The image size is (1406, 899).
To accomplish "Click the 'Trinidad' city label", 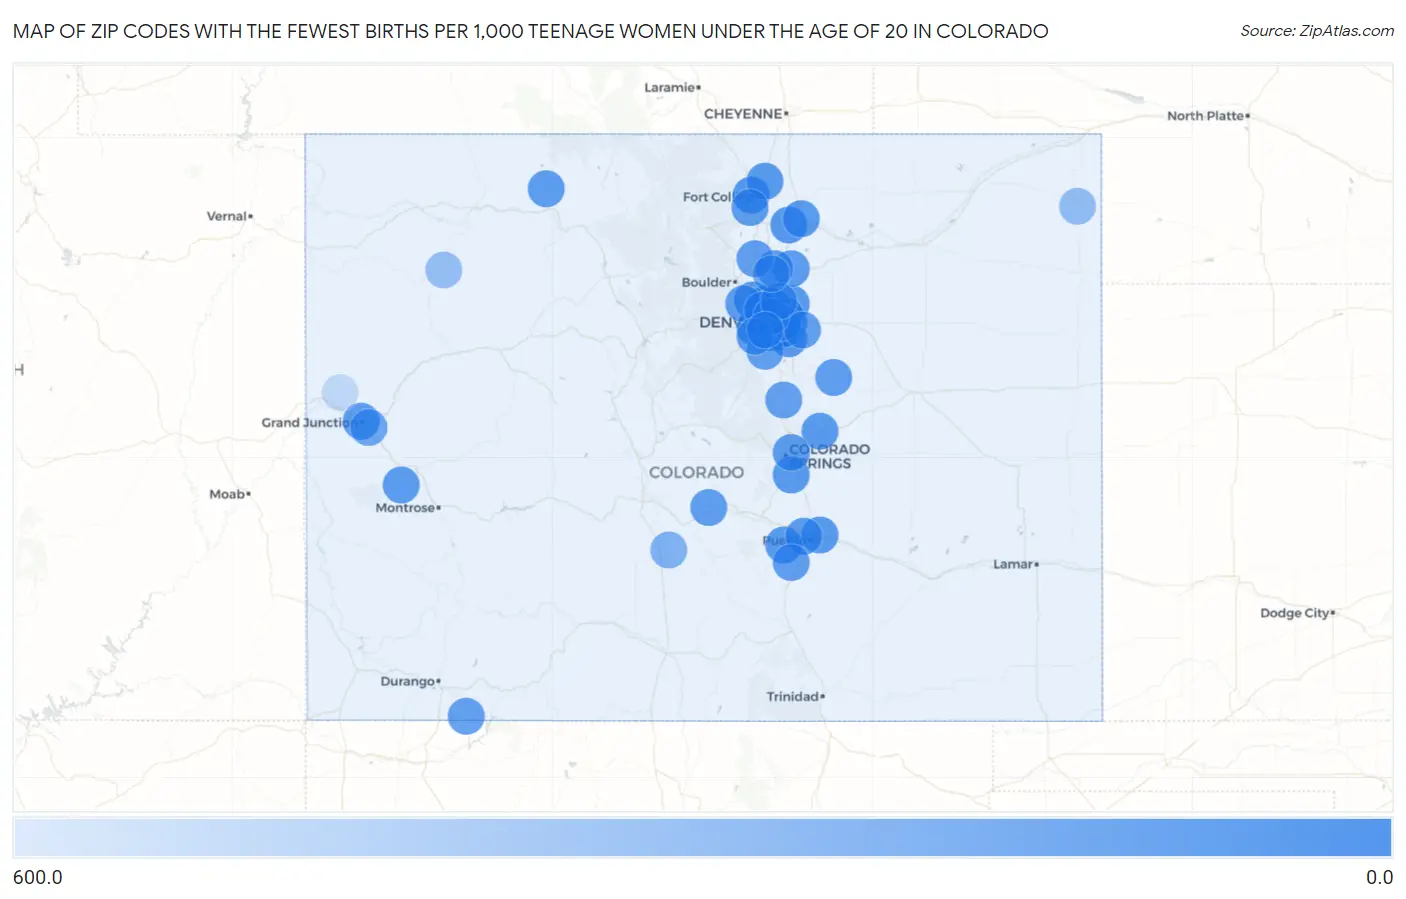I will coord(793,697).
